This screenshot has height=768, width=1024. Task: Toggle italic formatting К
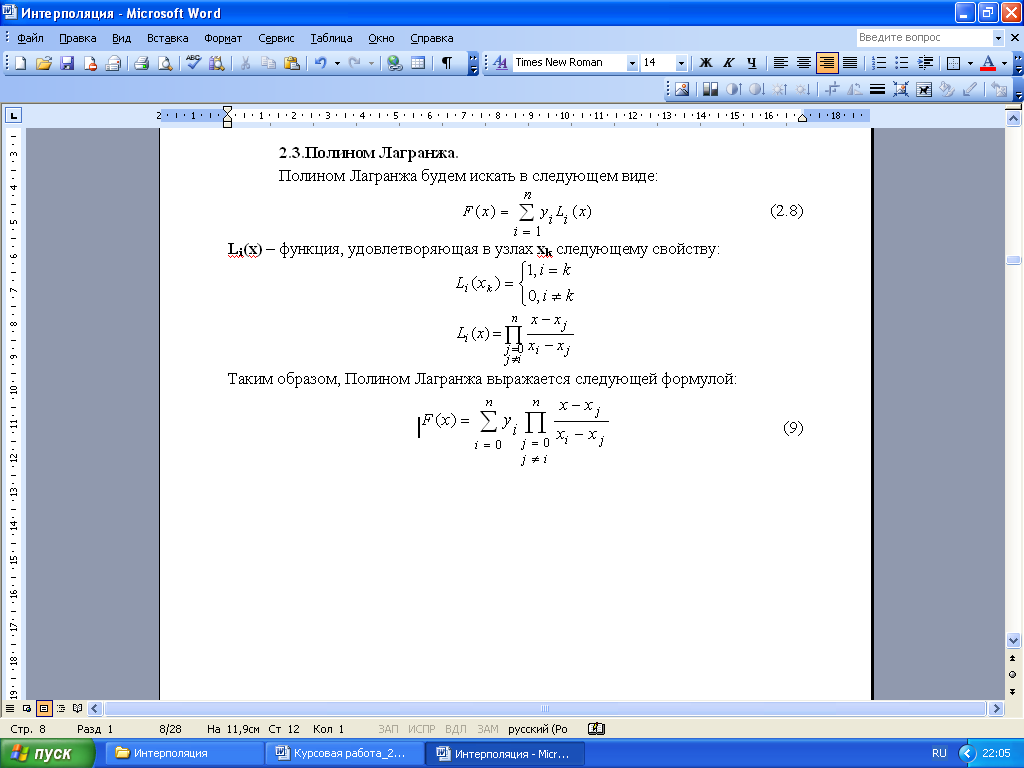click(x=729, y=63)
